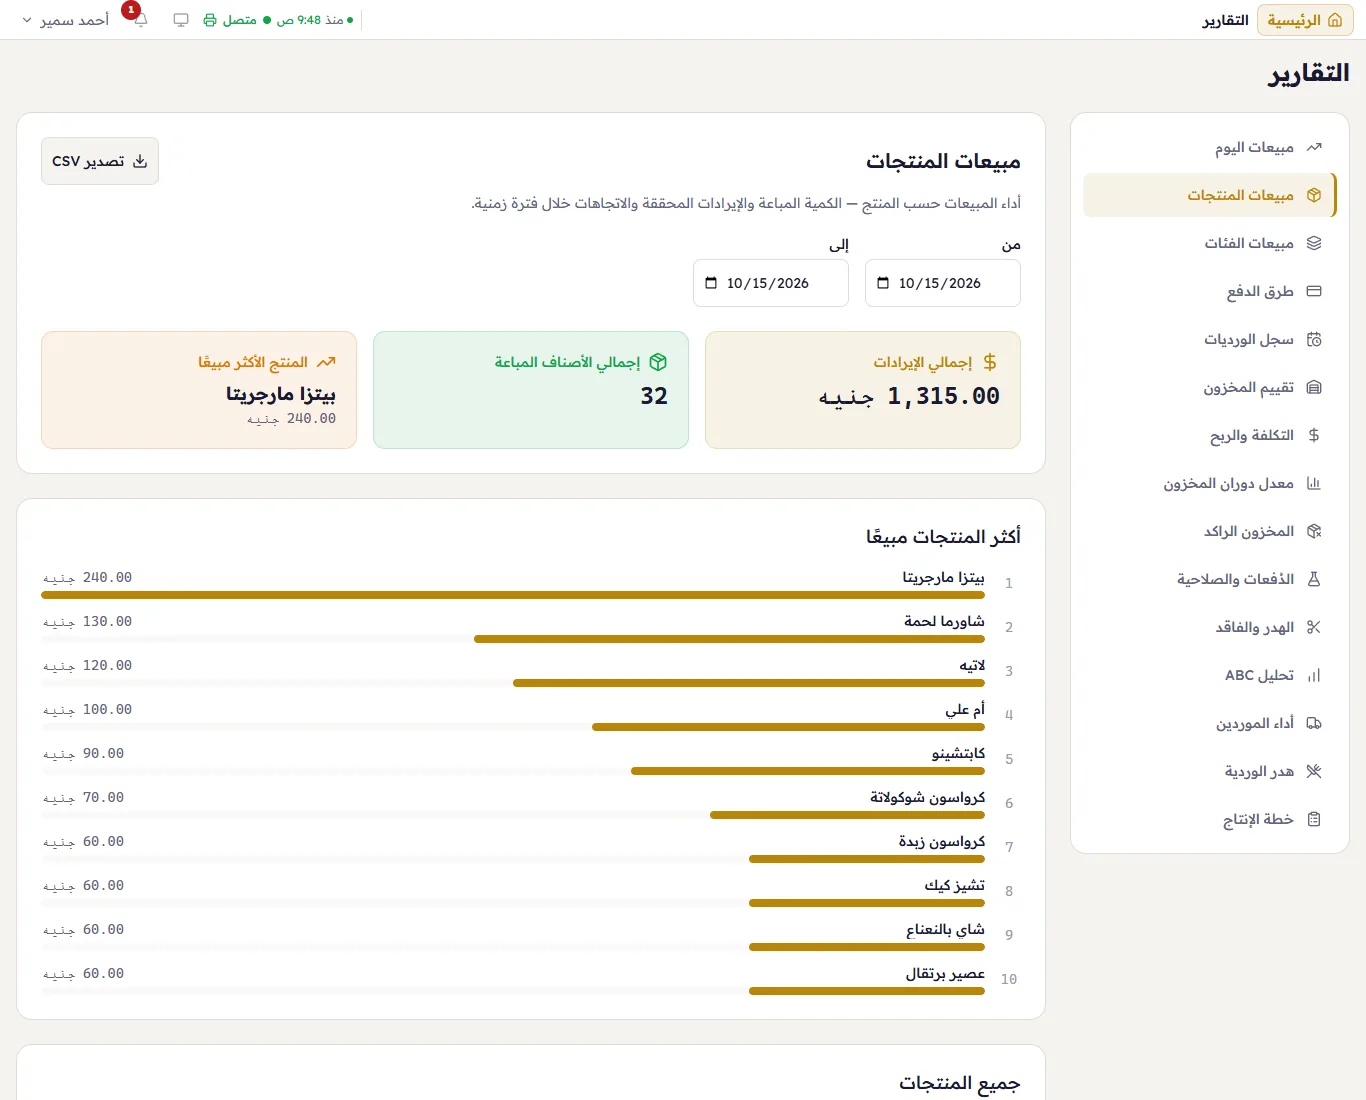Click the عصير برتقال product name
This screenshot has width=1366, height=1100.
point(945,973)
